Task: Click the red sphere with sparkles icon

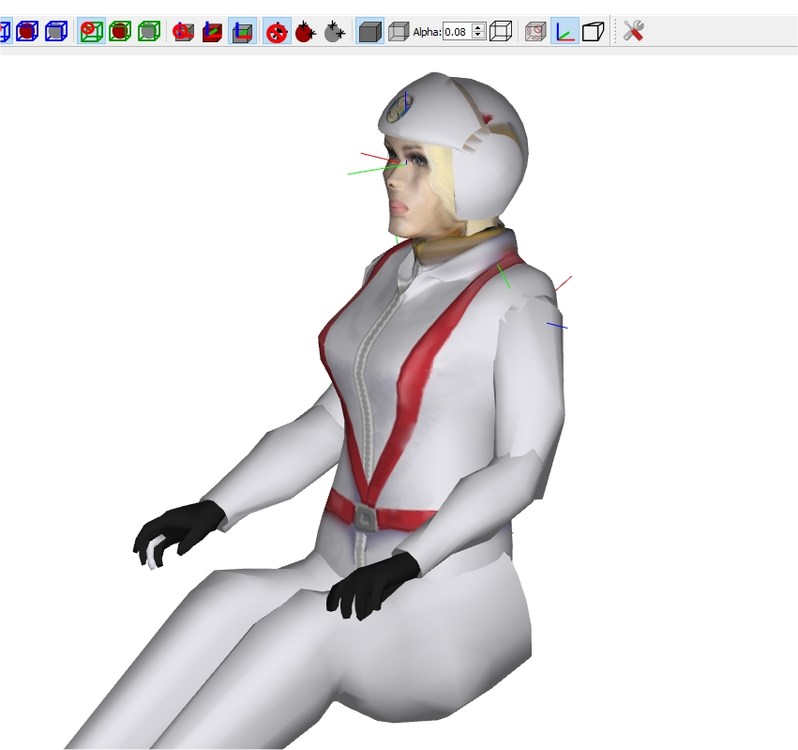Action: 305,32
